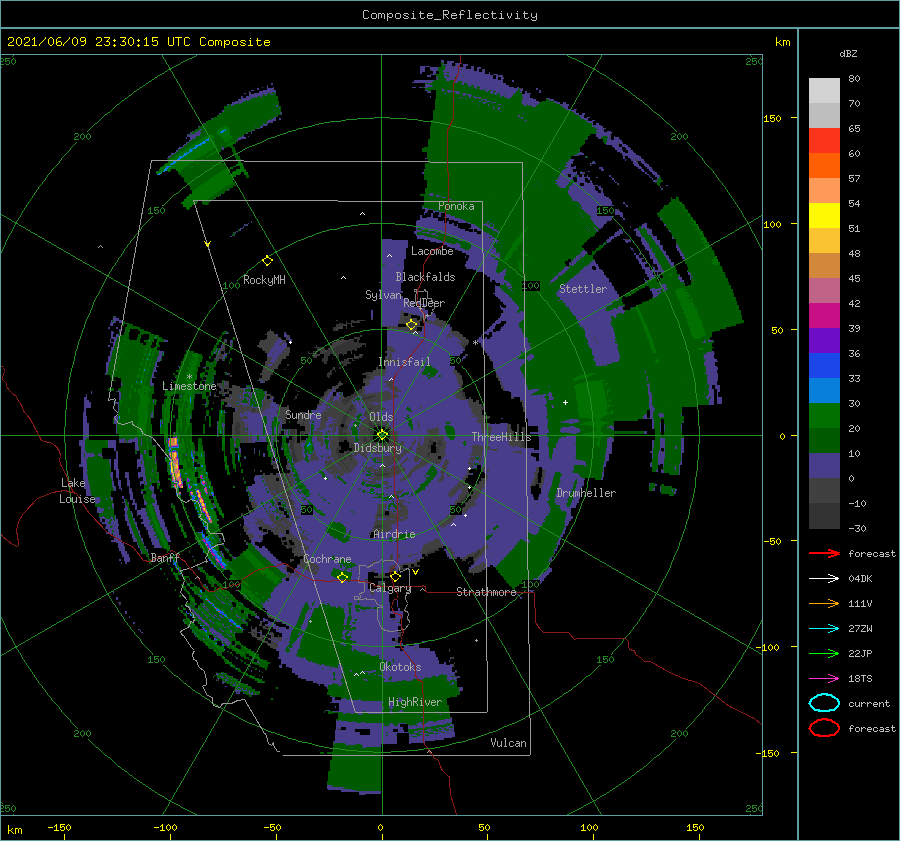900x841 pixels.
Task: Click the Strathmore city label
Action: (x=486, y=592)
